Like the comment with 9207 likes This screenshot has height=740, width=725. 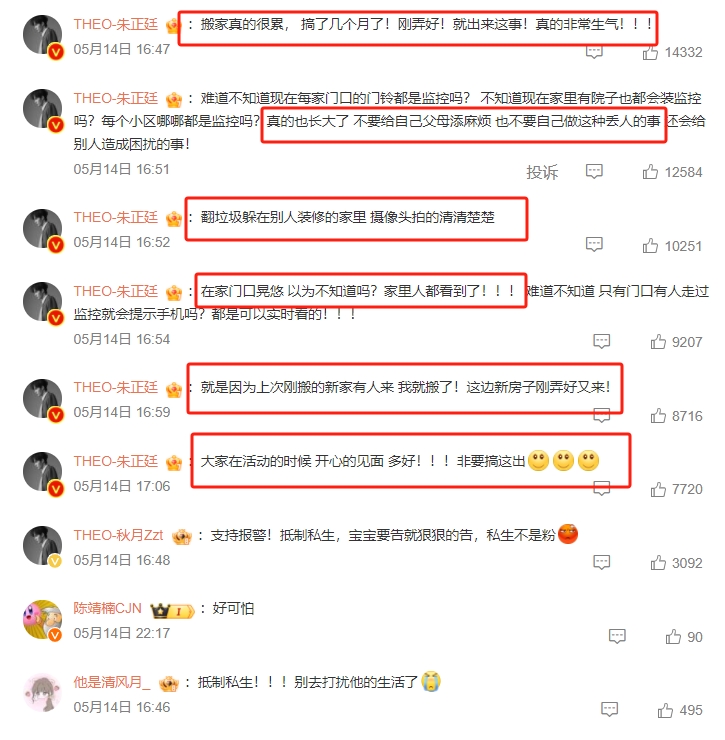pos(658,342)
